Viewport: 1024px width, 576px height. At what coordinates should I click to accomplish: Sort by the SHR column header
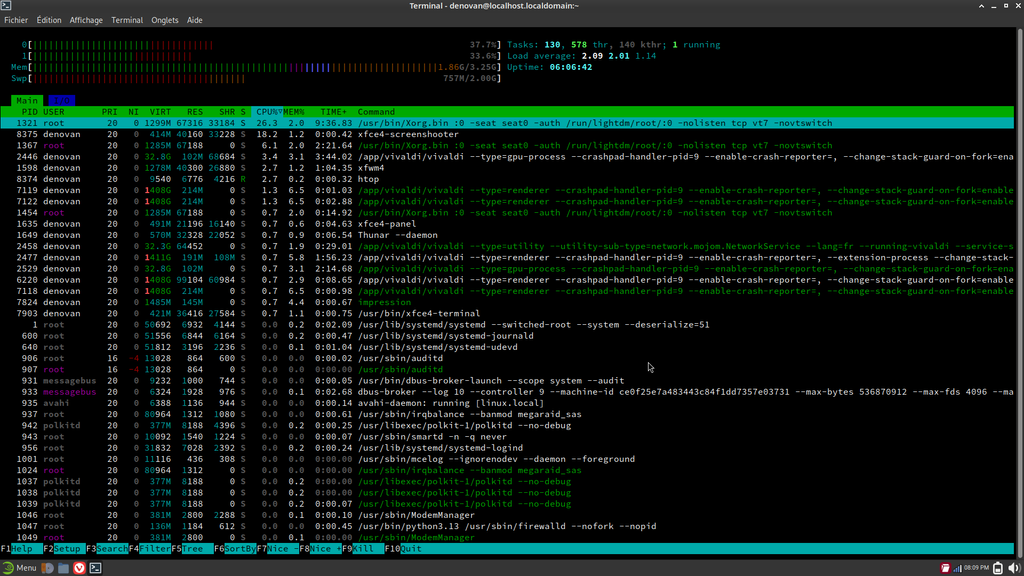(x=227, y=112)
